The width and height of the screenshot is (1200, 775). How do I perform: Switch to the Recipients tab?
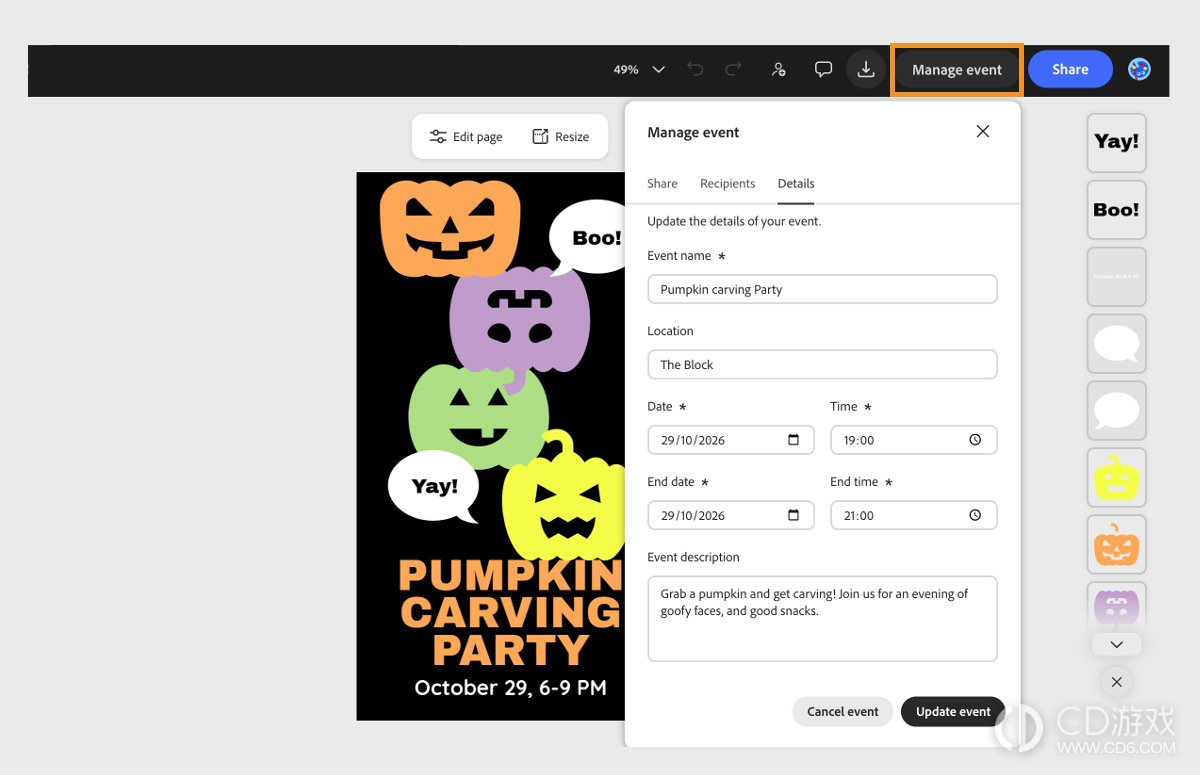pos(727,183)
